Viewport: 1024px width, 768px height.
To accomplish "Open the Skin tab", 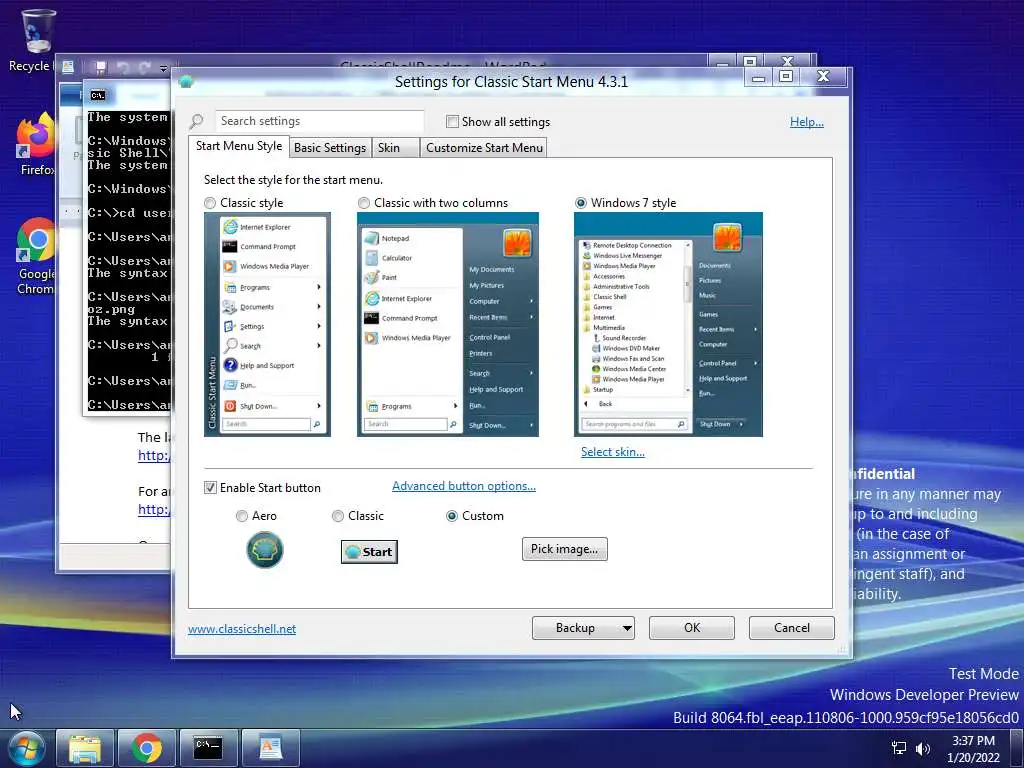I will [394, 148].
